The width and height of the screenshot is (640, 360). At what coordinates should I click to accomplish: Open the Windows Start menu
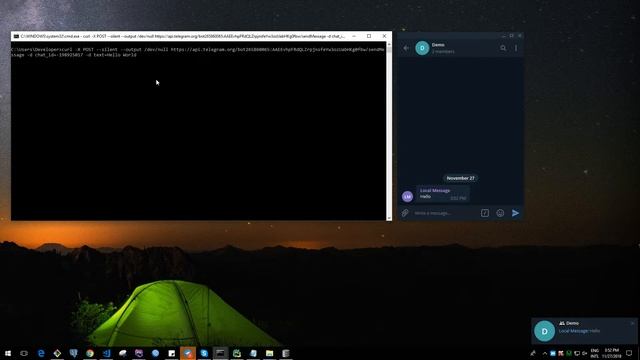[x=8, y=353]
